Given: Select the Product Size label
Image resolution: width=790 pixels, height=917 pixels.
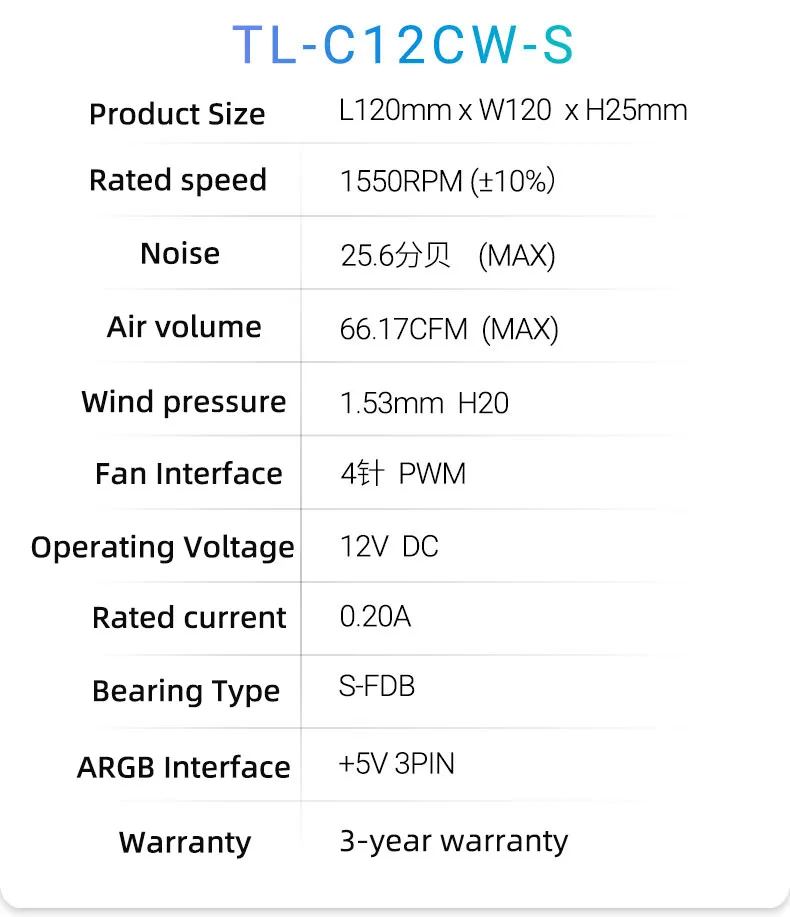Looking at the screenshot, I should [177, 114].
